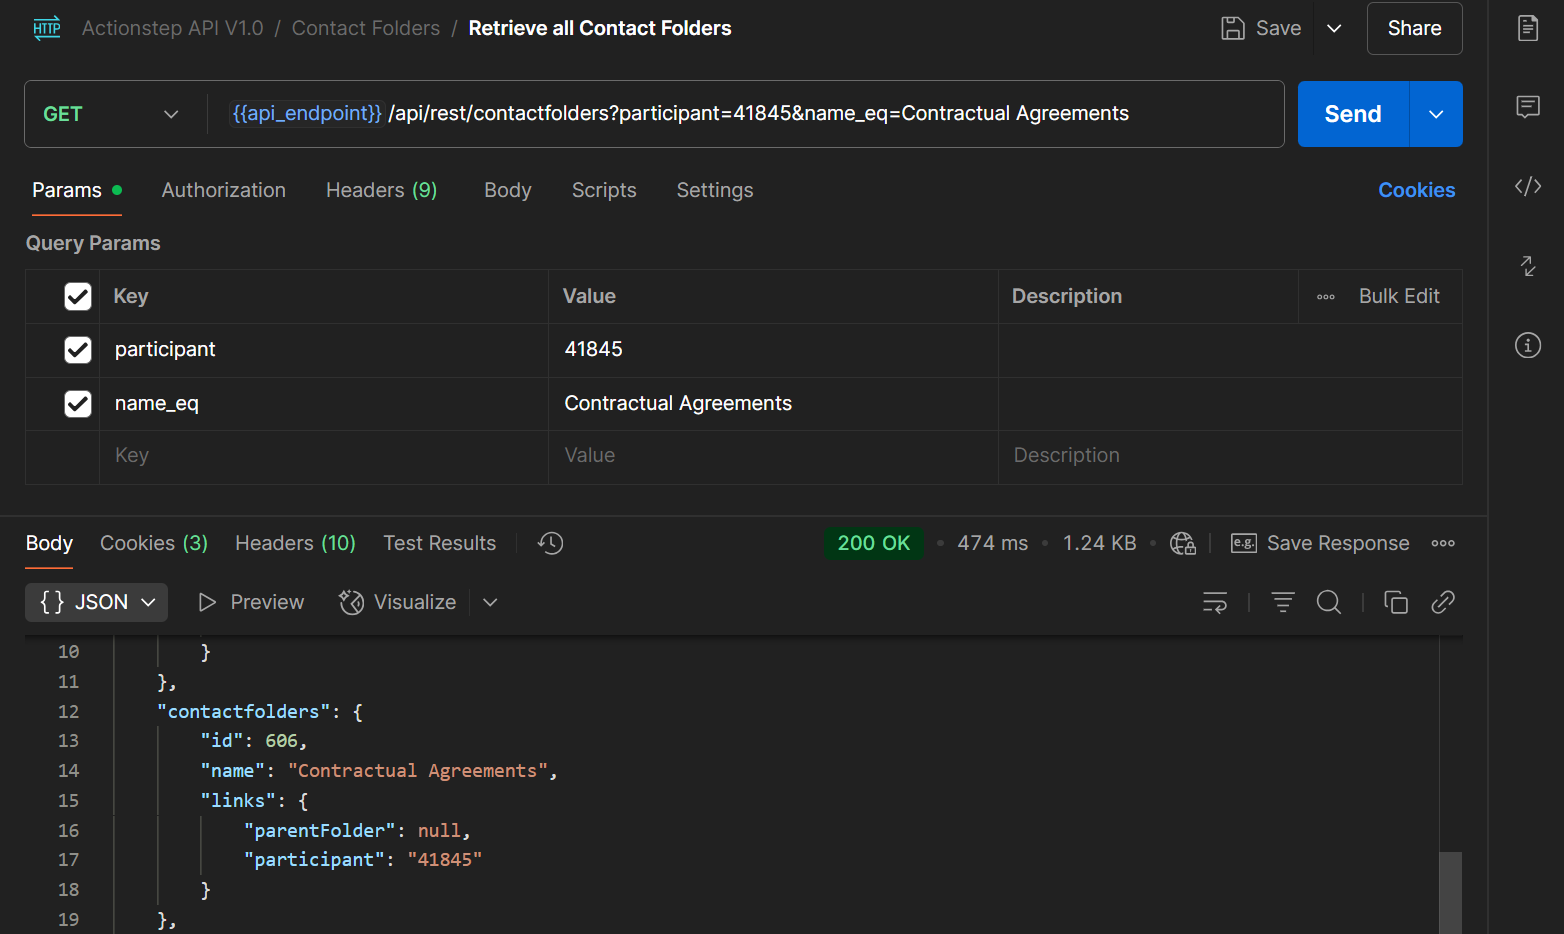Click the Save Response example icon

tap(1243, 543)
